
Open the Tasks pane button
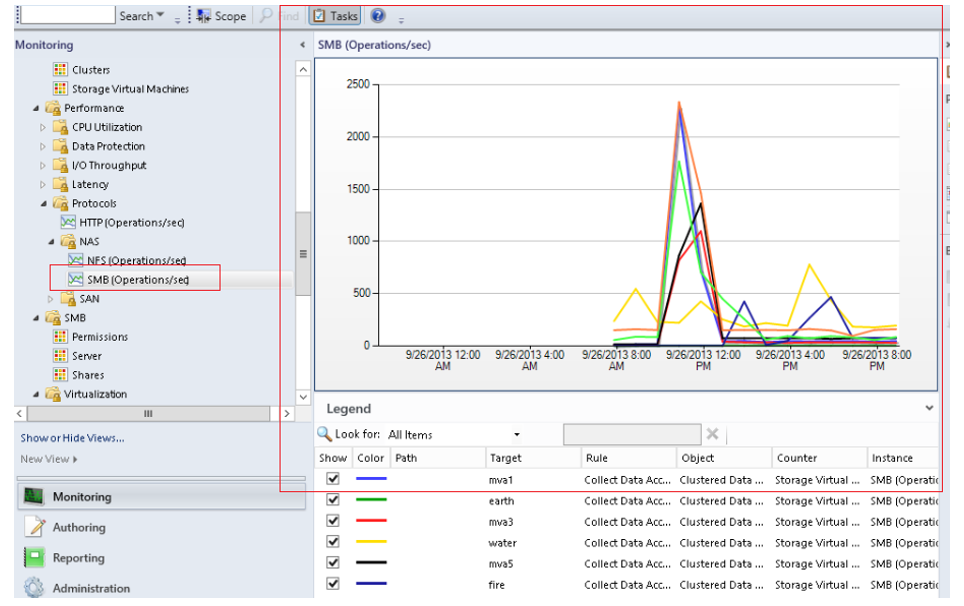pyautogui.click(x=335, y=16)
